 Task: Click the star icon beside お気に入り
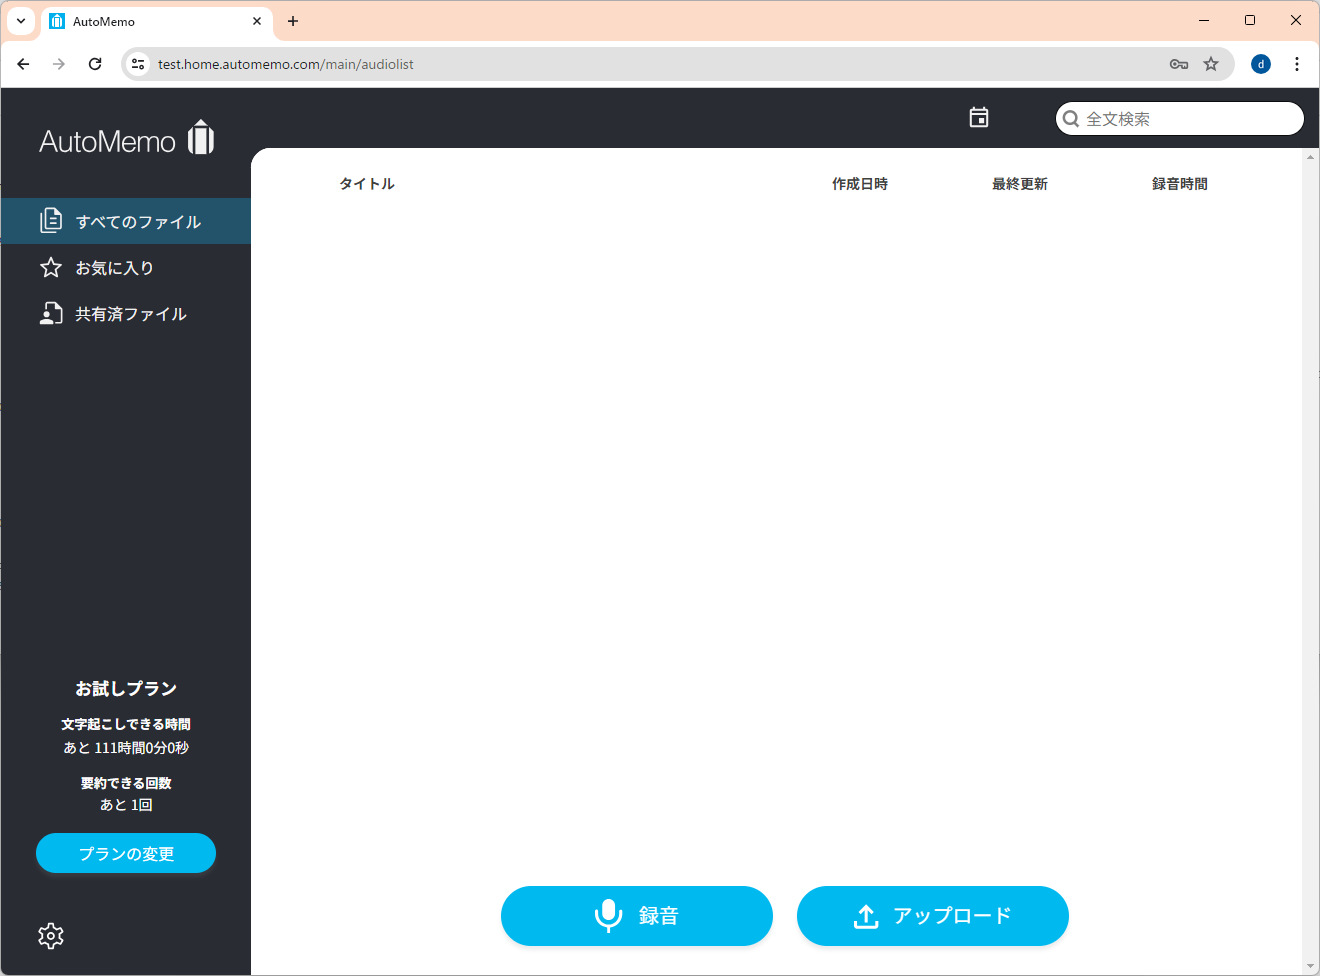(x=51, y=267)
